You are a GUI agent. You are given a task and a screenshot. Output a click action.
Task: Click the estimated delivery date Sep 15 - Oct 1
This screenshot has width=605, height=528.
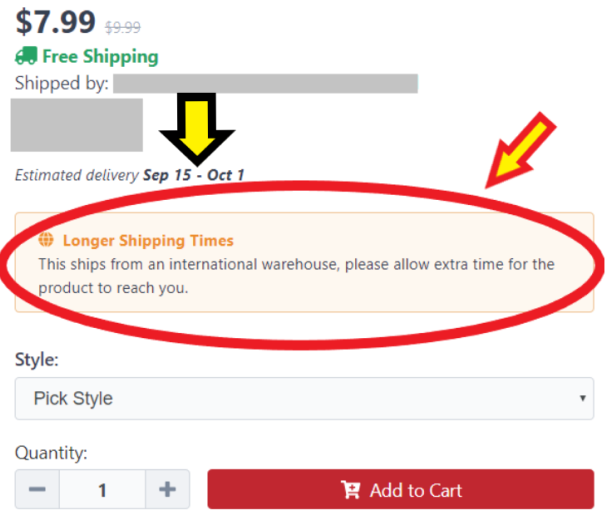(x=194, y=175)
